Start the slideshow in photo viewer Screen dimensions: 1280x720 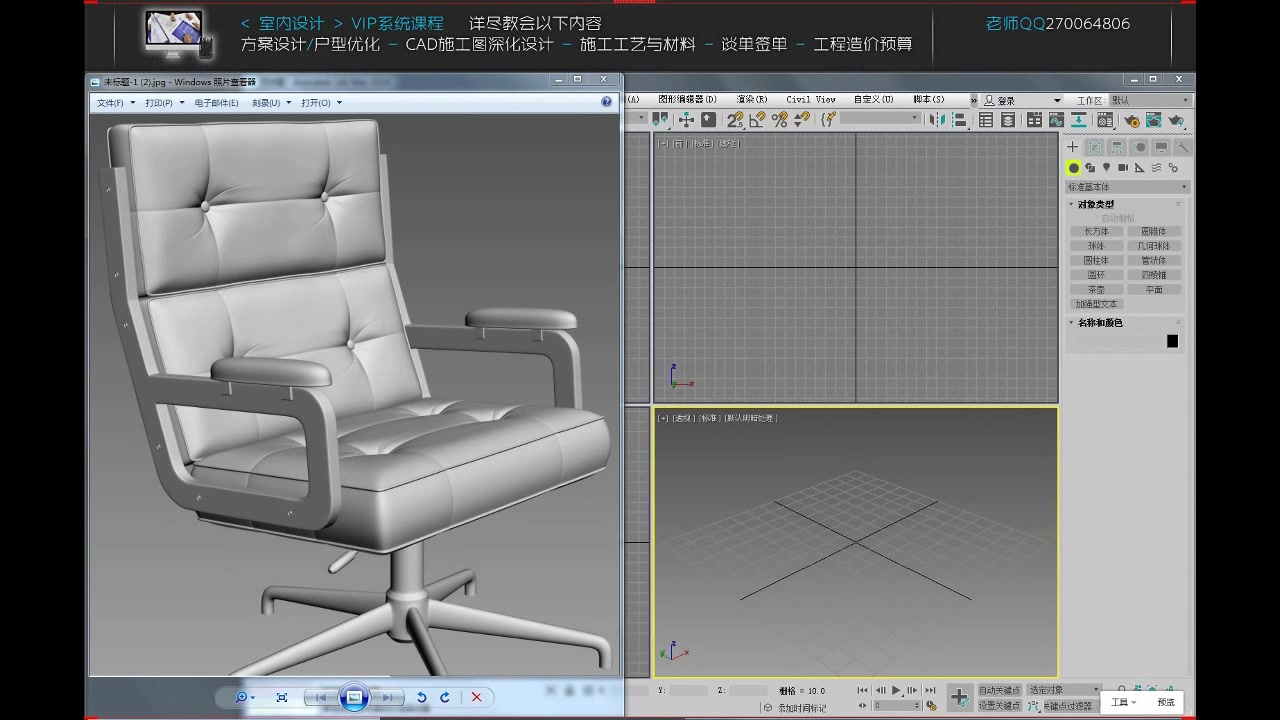pos(353,697)
